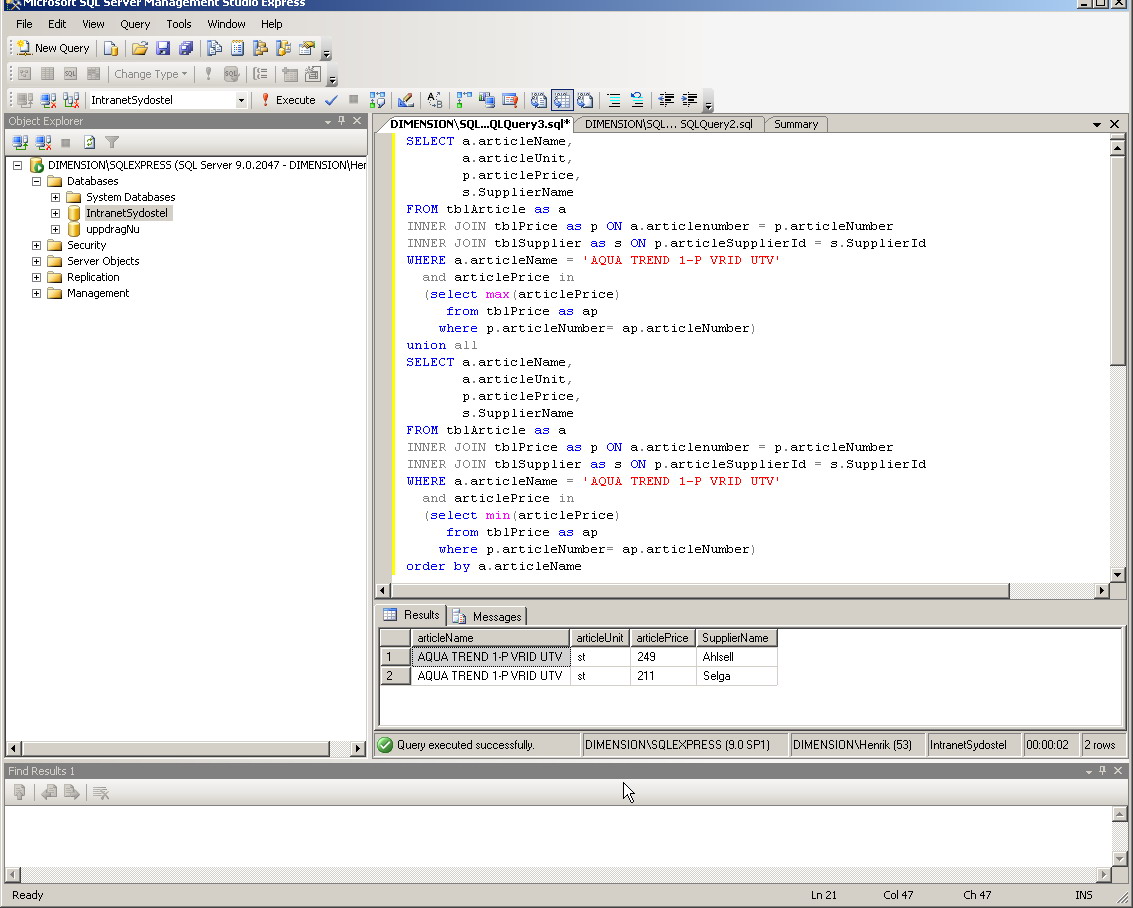The width and height of the screenshot is (1133, 908).
Task: Open the File menu
Action: (24, 24)
